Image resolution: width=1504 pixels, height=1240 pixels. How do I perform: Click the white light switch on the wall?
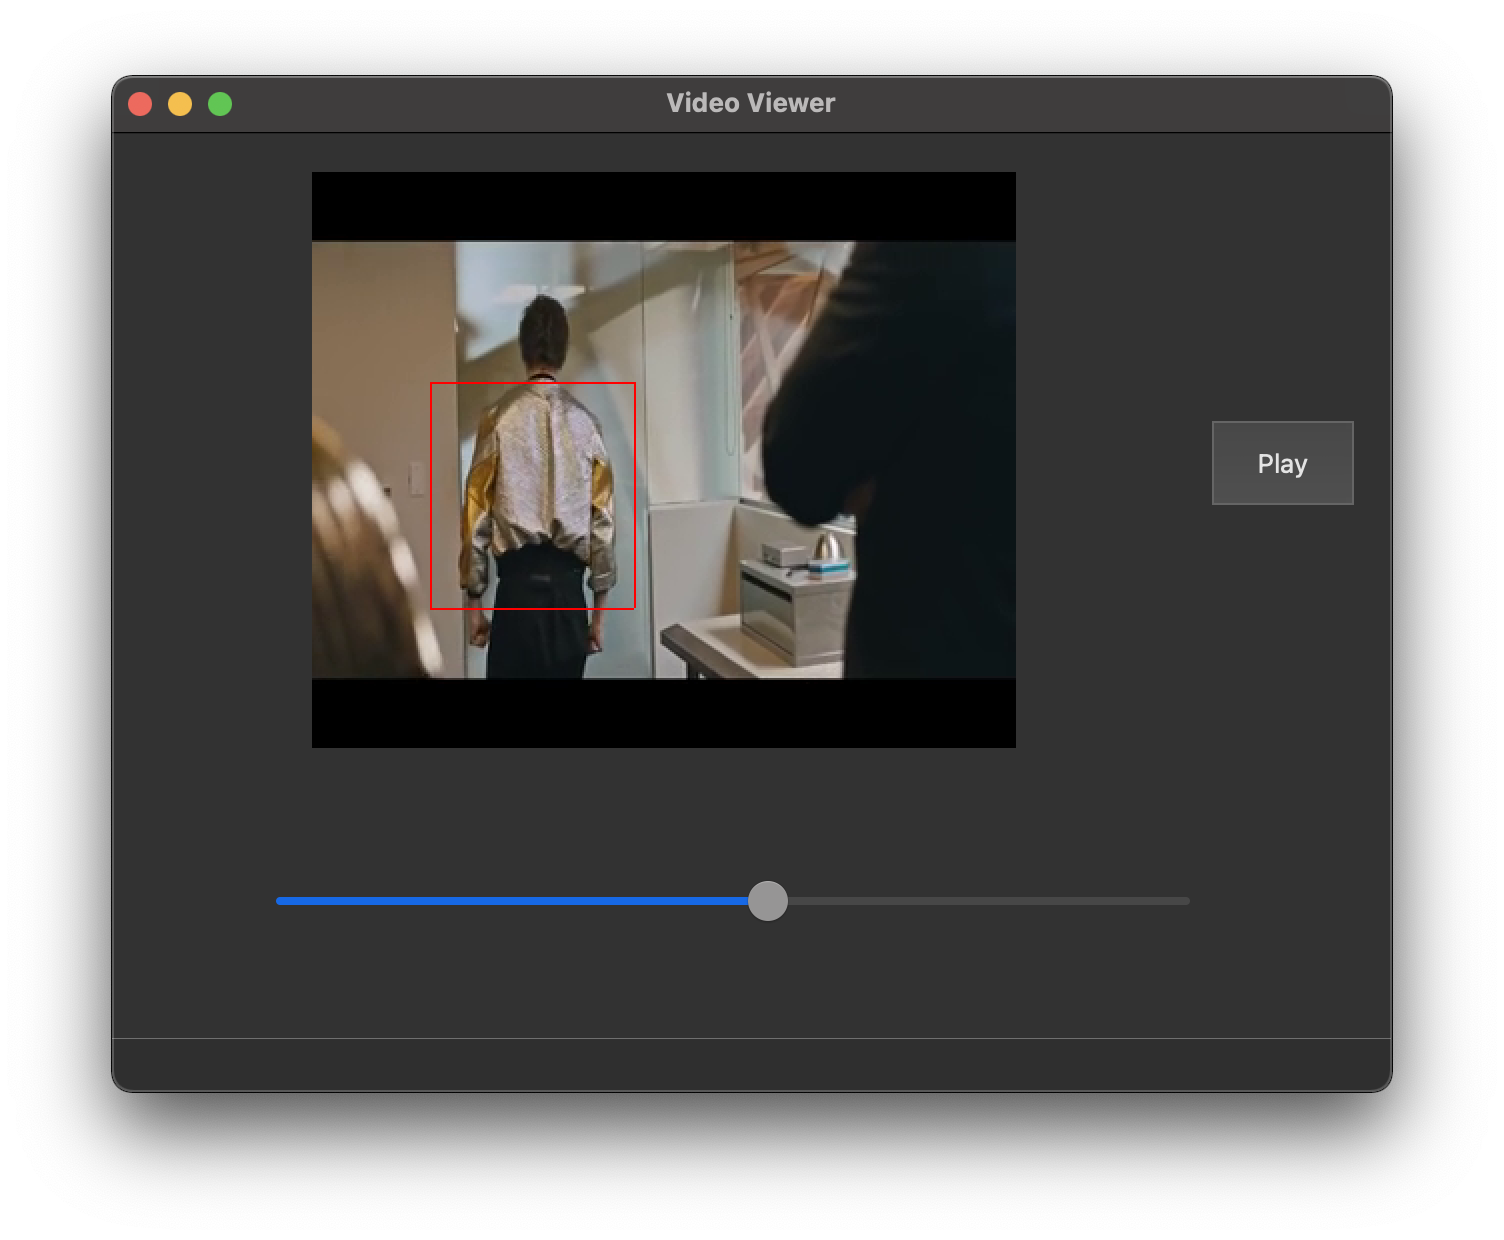coord(415,478)
